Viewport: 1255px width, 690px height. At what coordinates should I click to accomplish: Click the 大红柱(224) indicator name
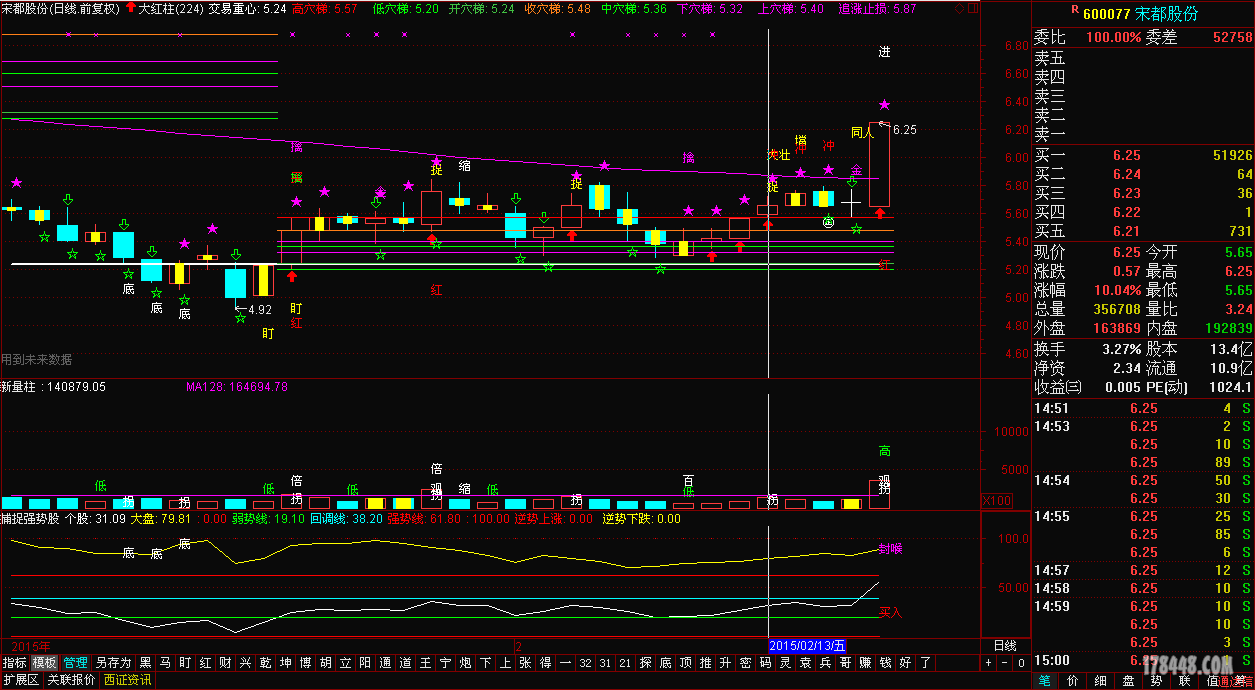tap(172, 8)
